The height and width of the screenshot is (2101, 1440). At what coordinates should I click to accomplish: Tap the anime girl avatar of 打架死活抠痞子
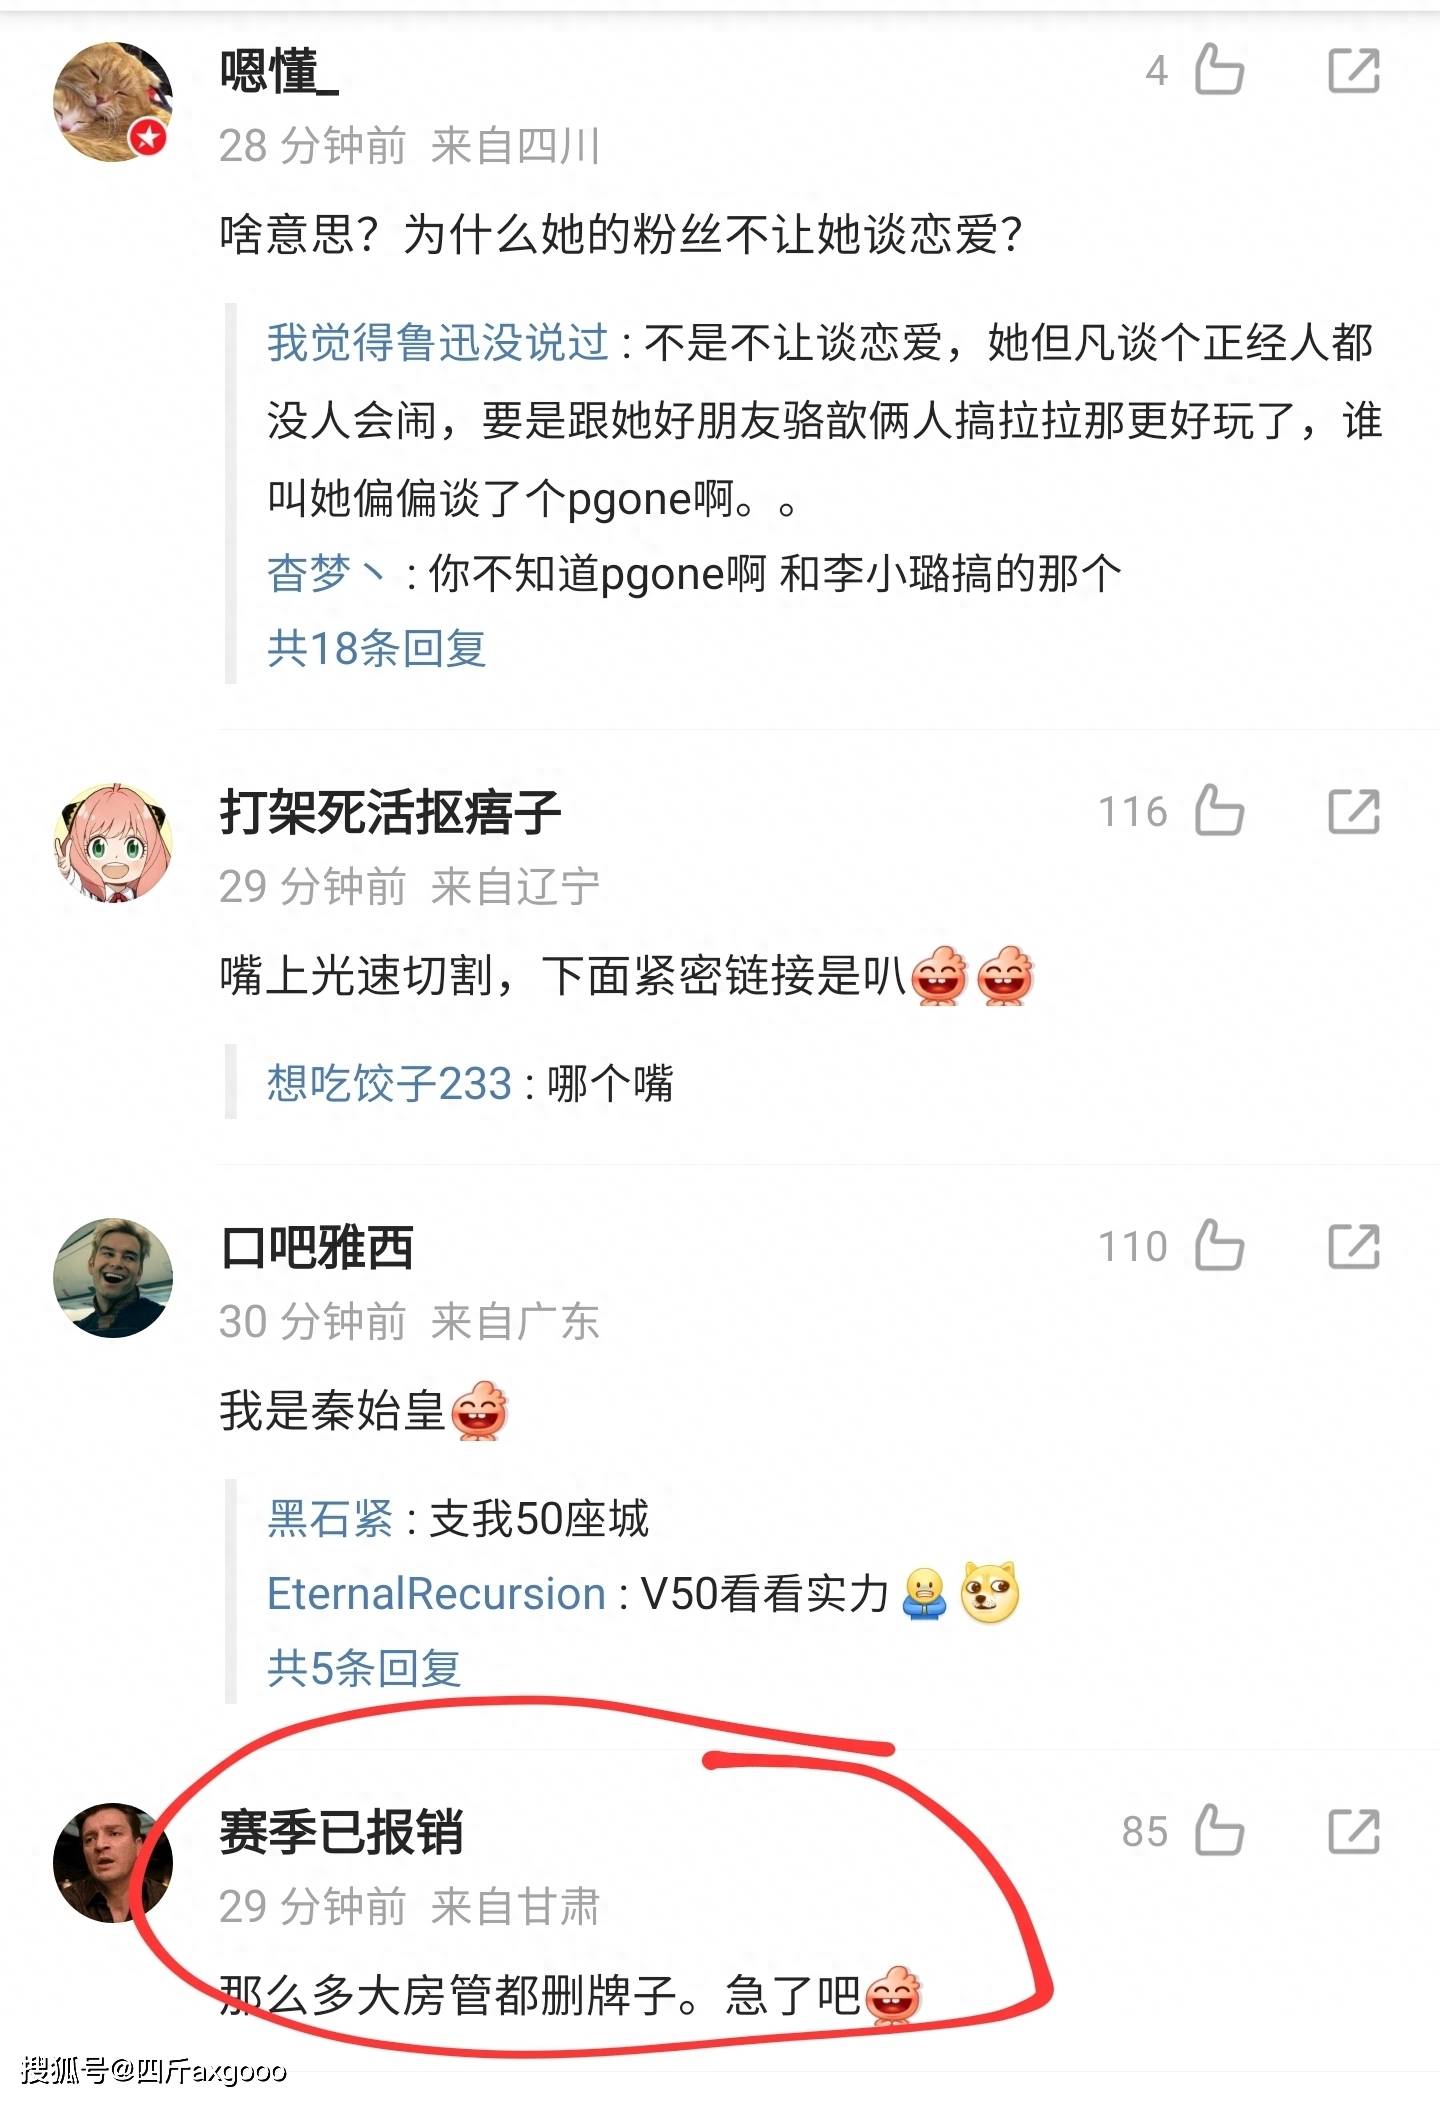point(112,842)
